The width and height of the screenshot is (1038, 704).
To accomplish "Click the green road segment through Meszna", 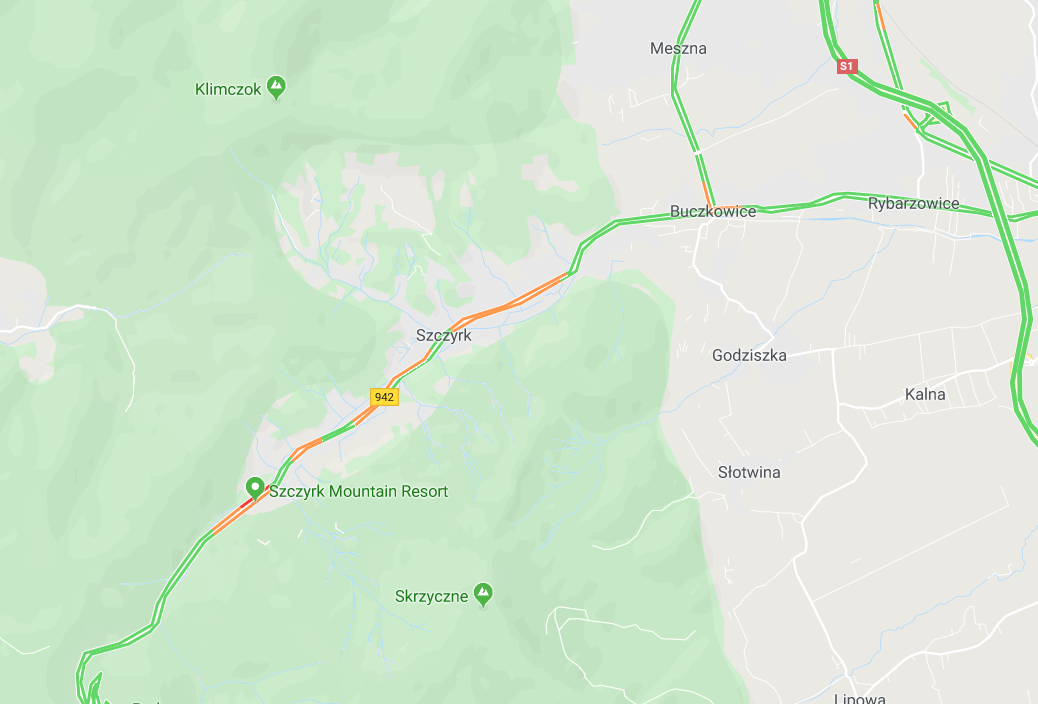I will tap(675, 73).
